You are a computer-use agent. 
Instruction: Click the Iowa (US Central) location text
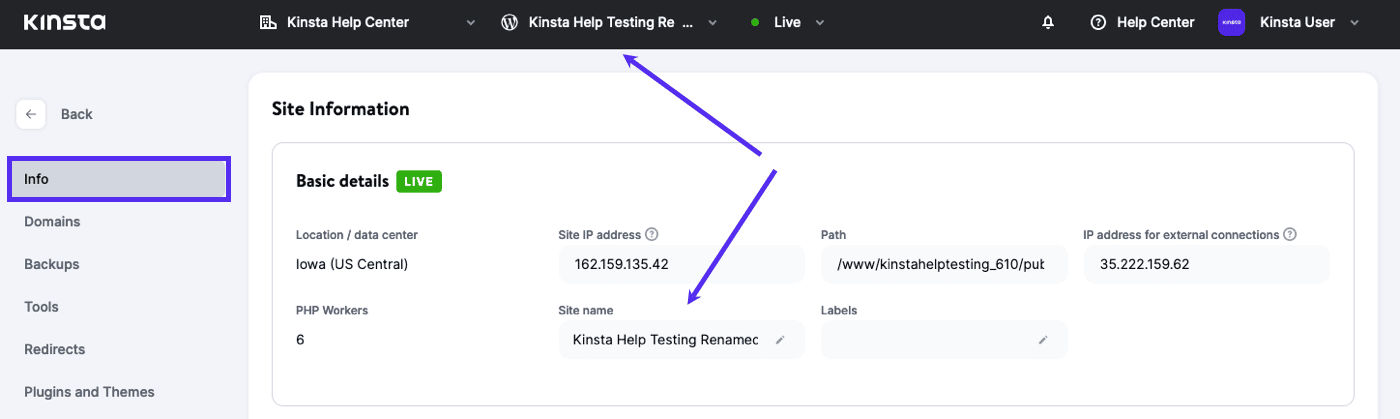tap(352, 264)
